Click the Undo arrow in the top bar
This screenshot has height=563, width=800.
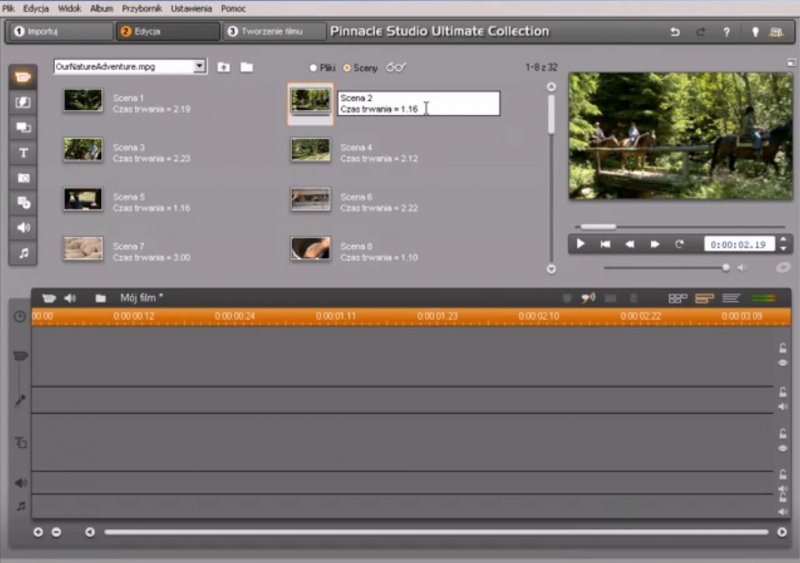(x=674, y=32)
